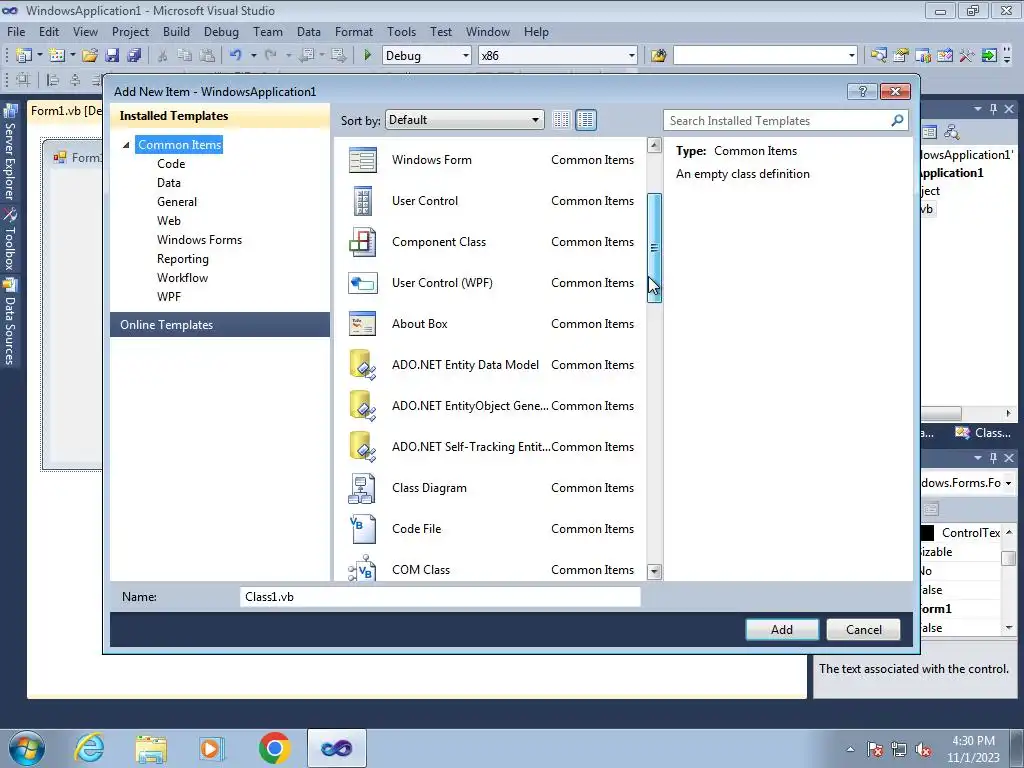1024x768 pixels.
Task: Click the Cancel button
Action: pyautogui.click(x=863, y=630)
